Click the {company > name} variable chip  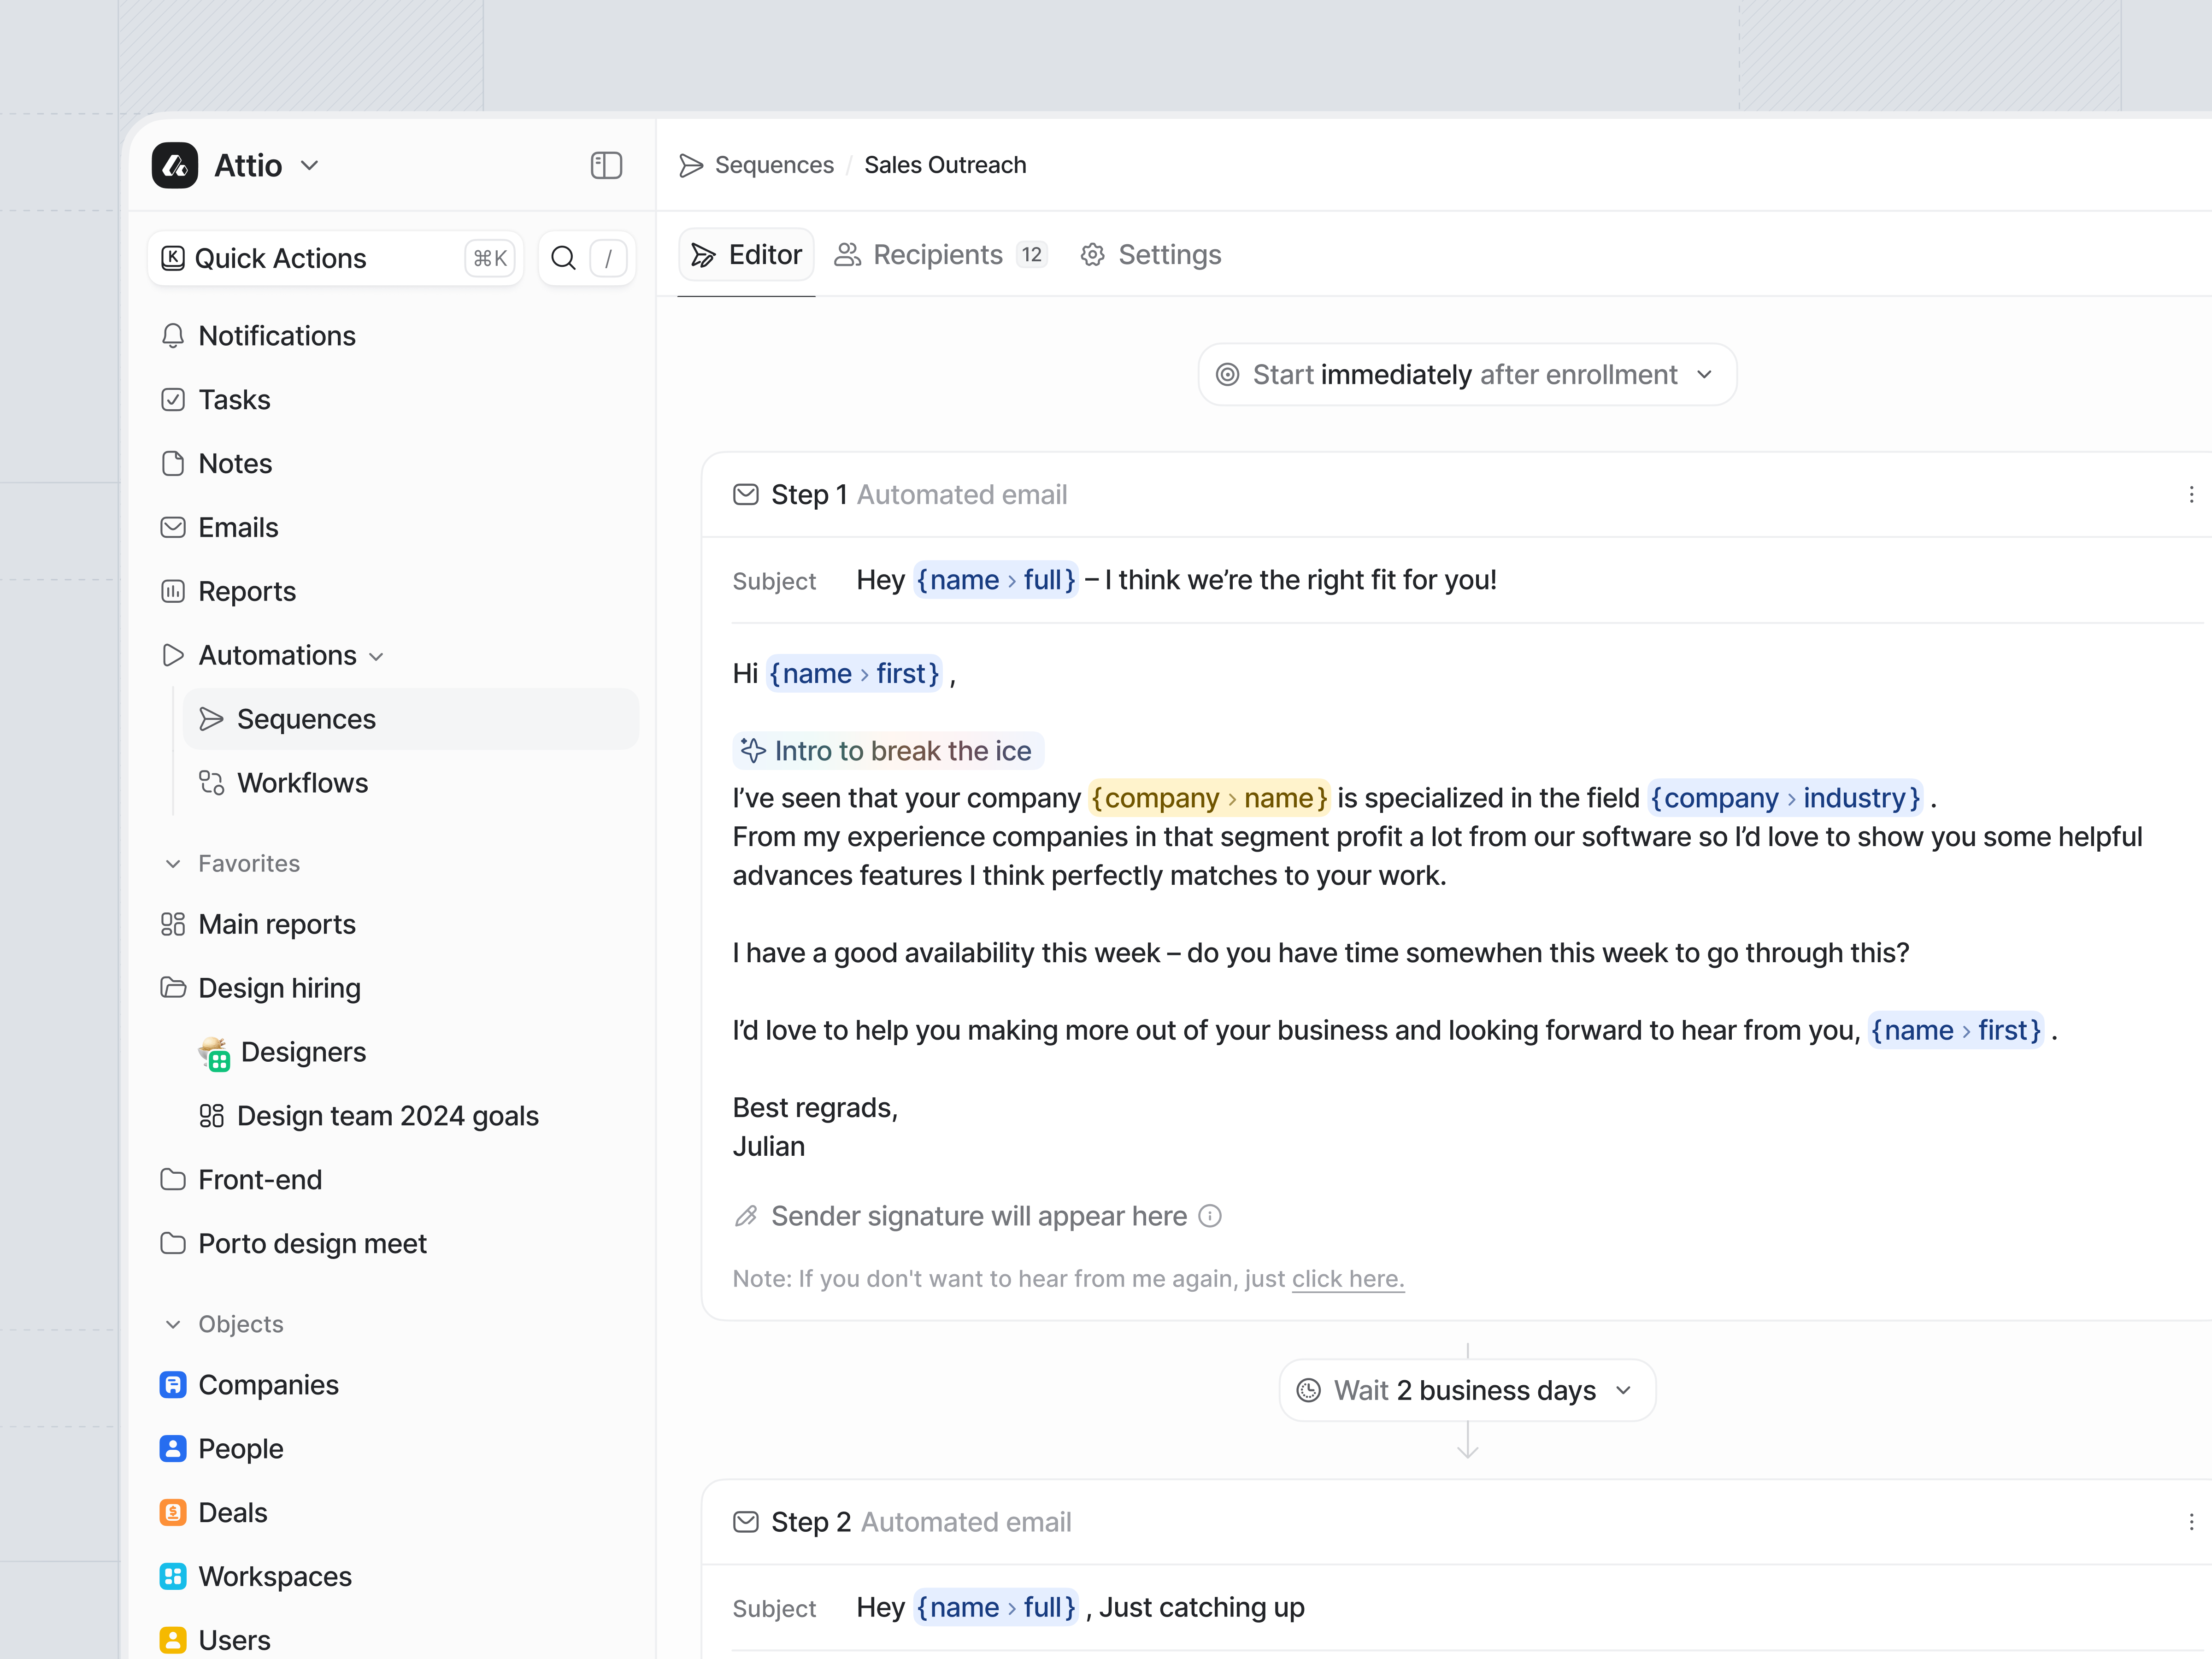click(1209, 798)
